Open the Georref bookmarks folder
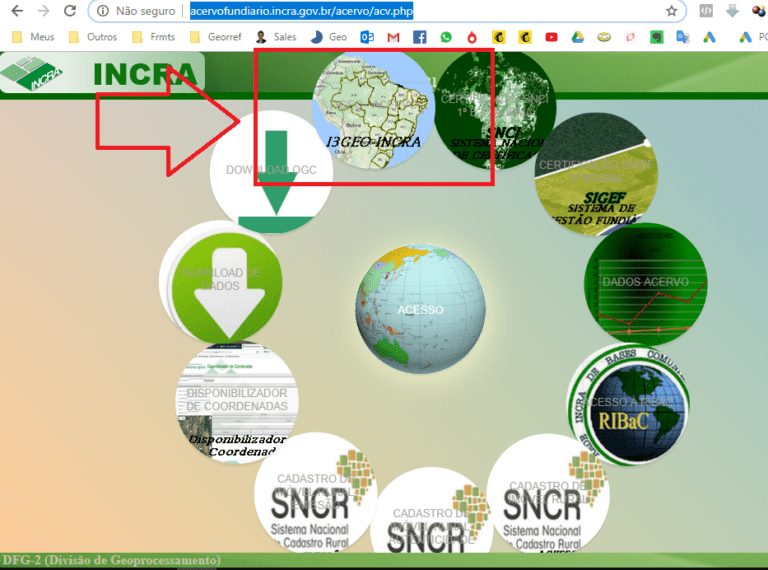The height and width of the screenshot is (570, 768). 216,37
